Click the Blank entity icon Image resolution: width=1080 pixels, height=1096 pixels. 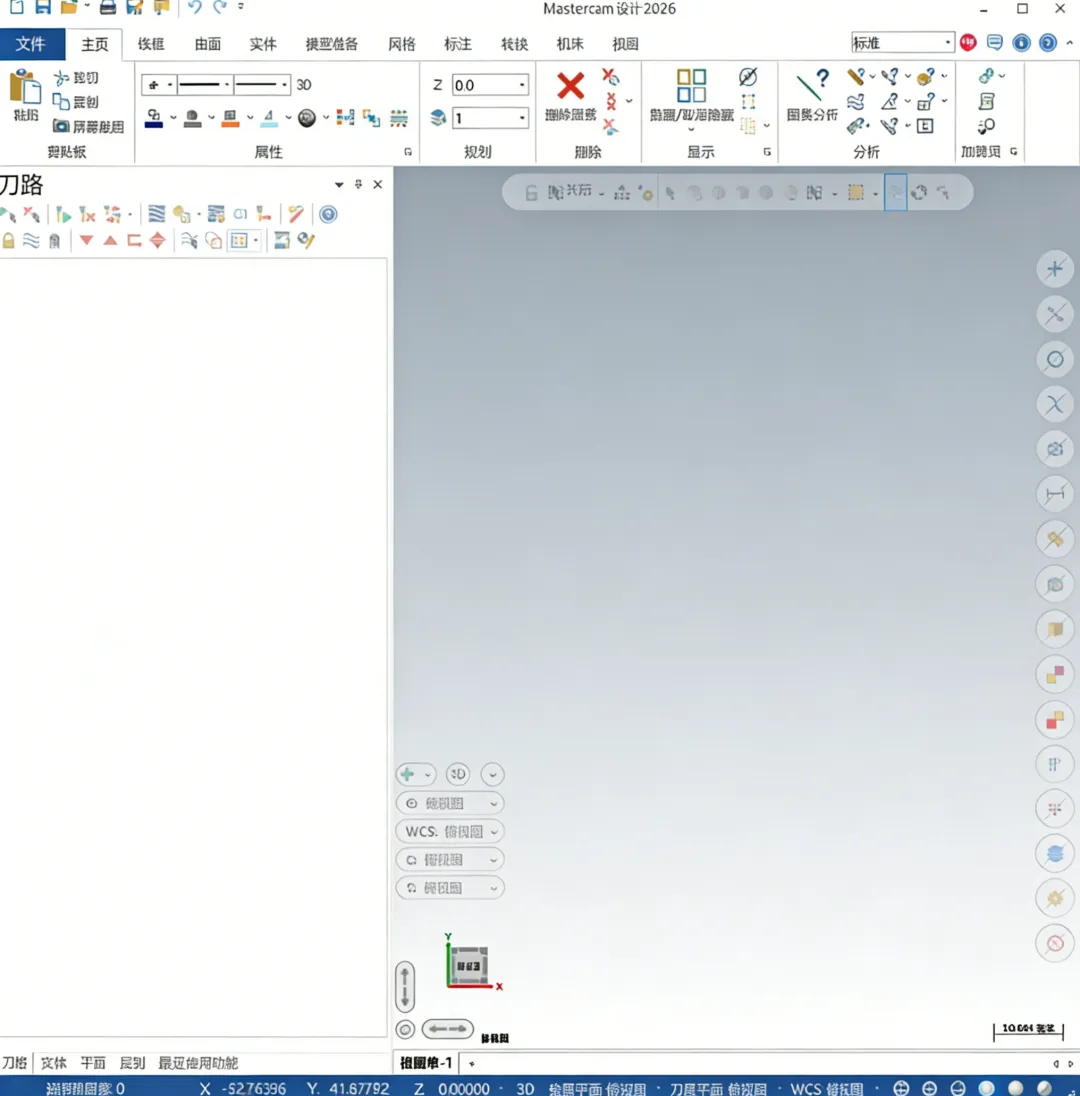pos(748,76)
